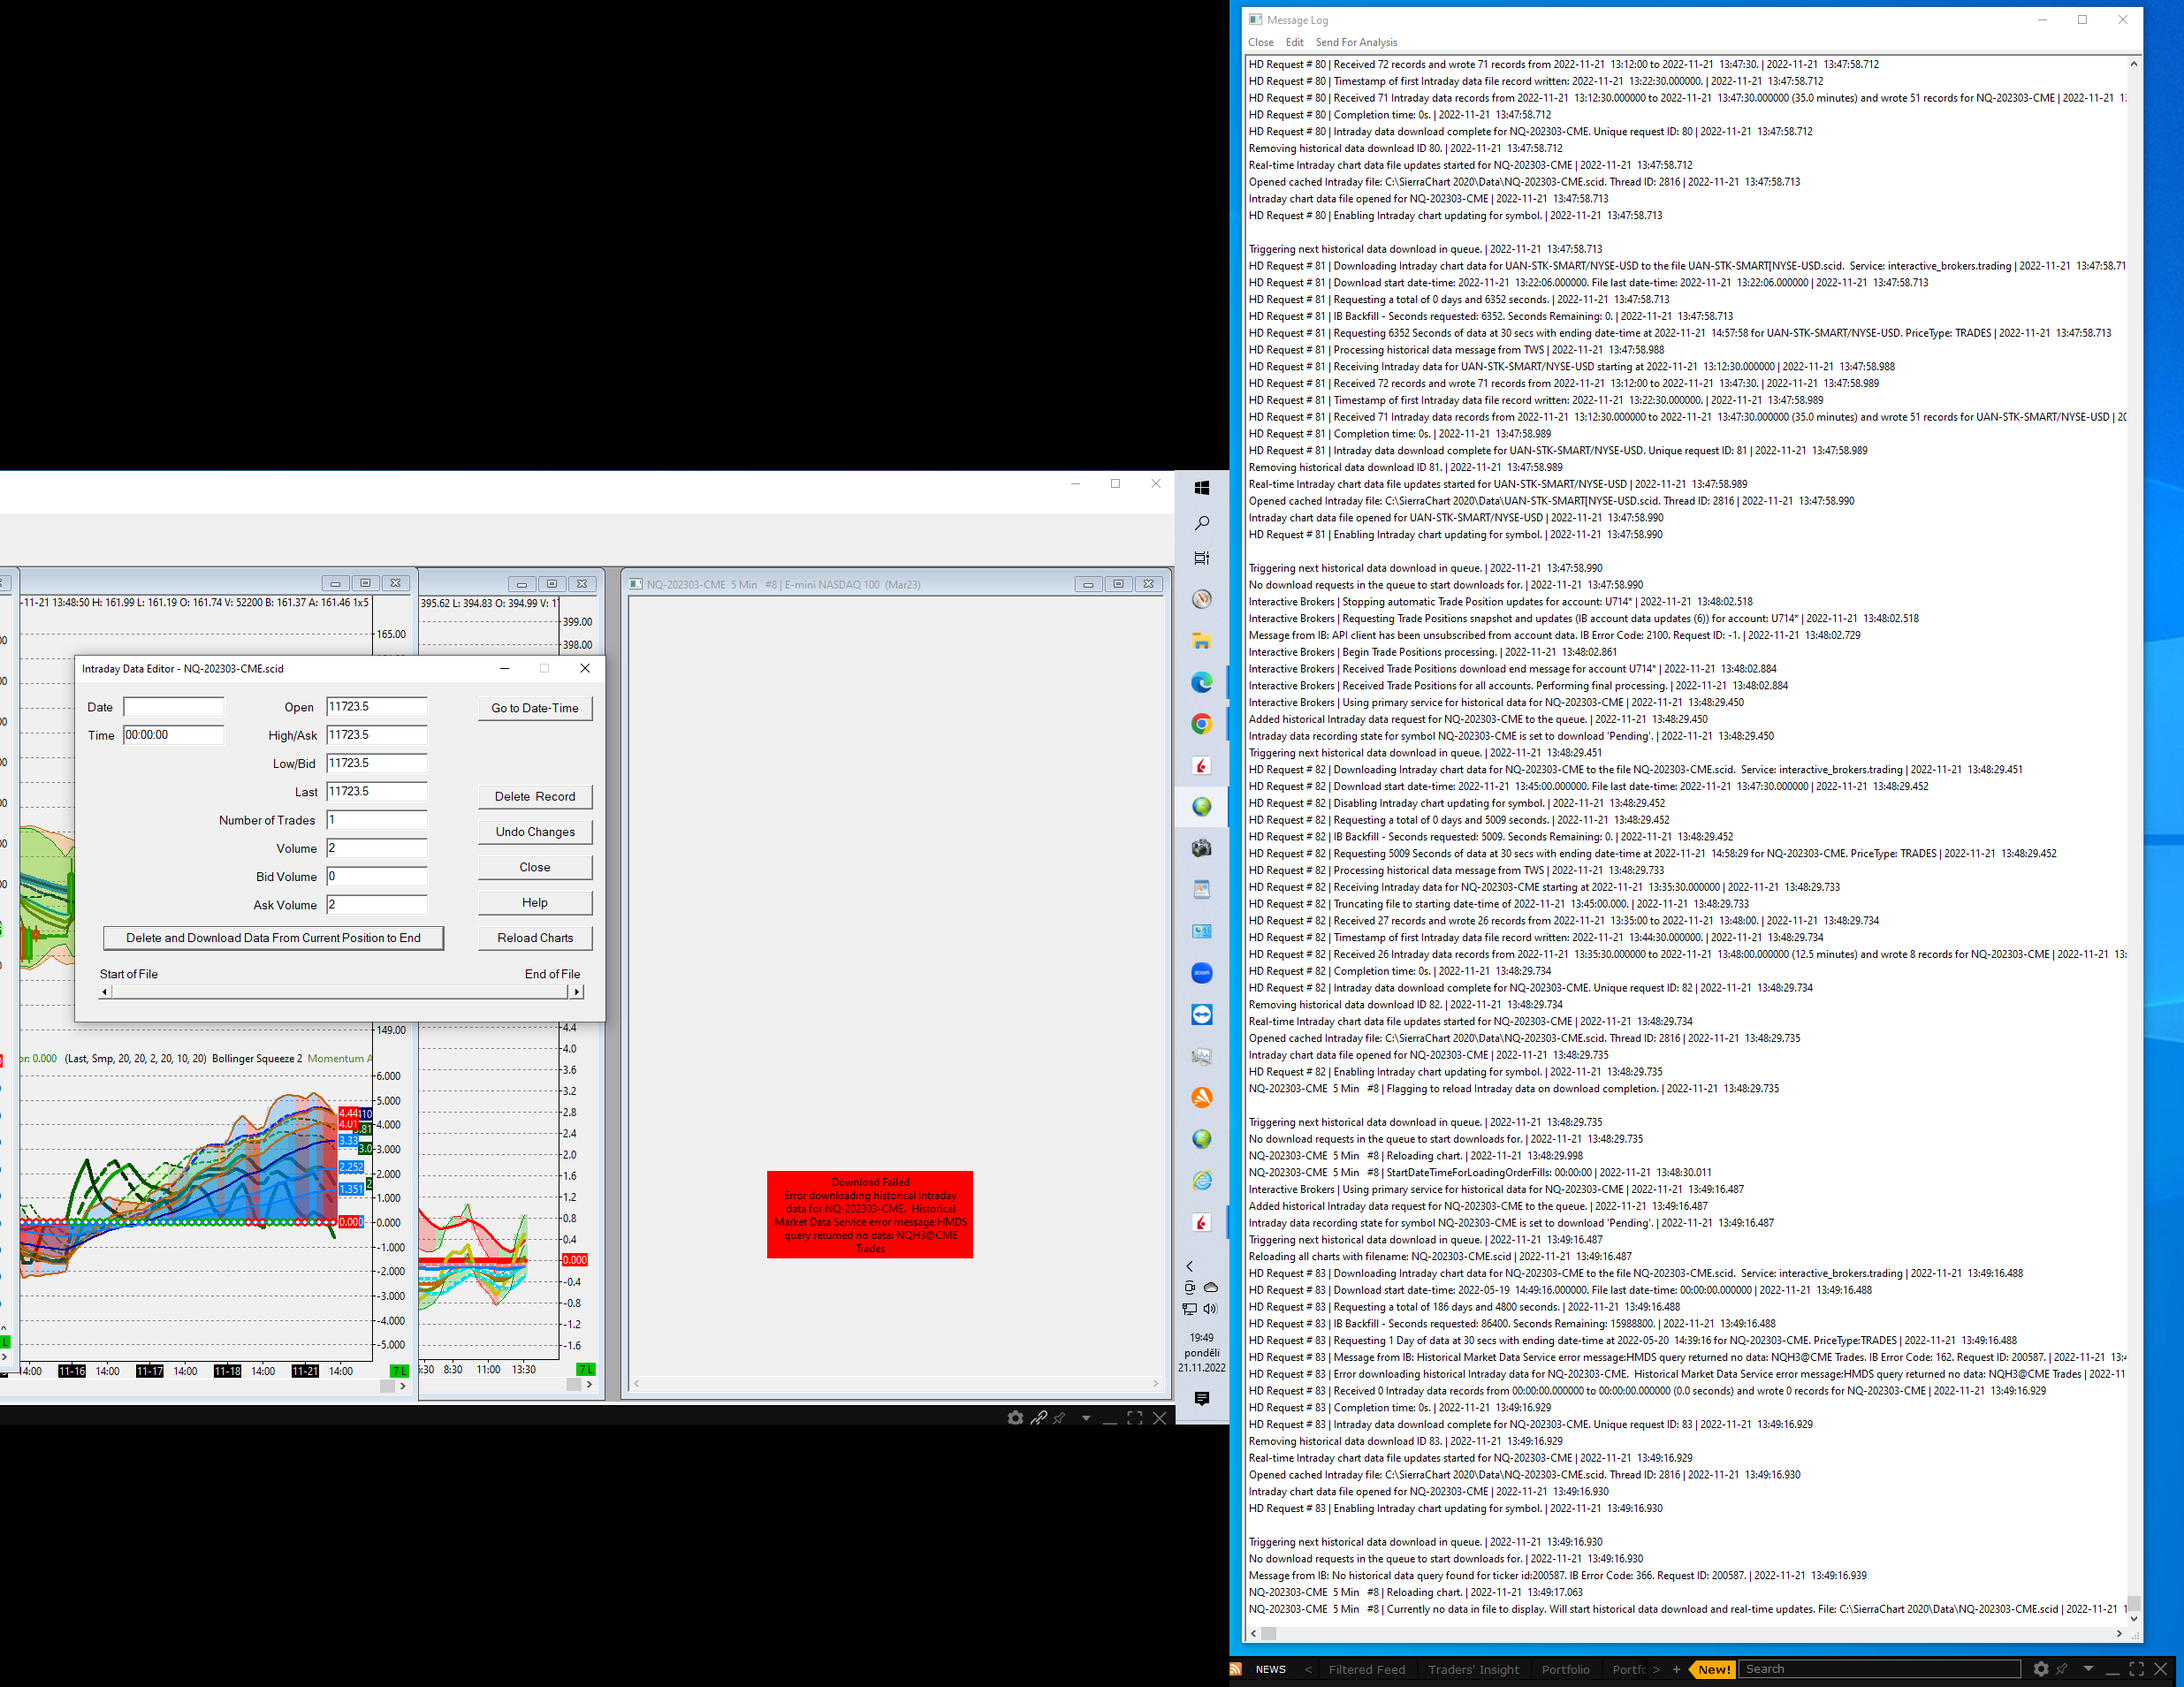Image resolution: width=2184 pixels, height=1687 pixels.
Task: Switch to the Traders' Insight tab
Action: 1473,1669
